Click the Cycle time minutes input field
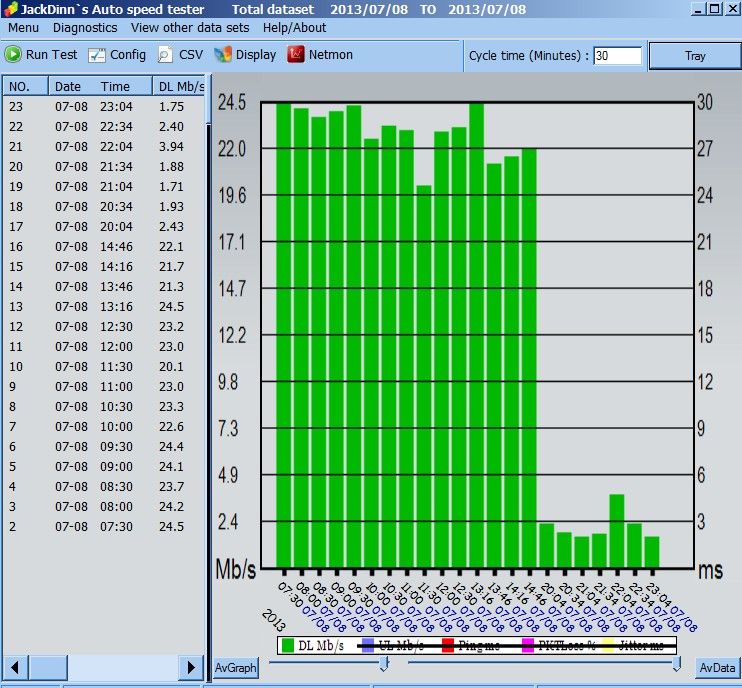The height and width of the screenshot is (688, 742). coord(618,56)
